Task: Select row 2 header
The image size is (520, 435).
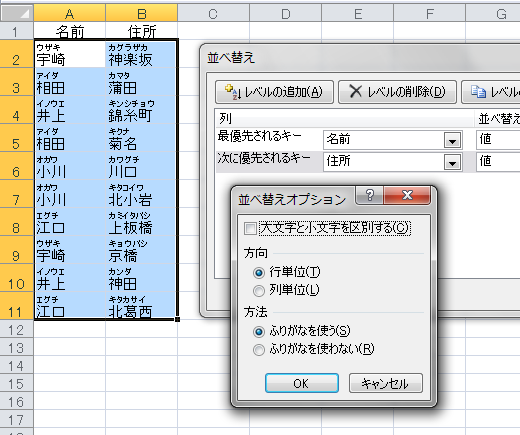Action: point(17,54)
